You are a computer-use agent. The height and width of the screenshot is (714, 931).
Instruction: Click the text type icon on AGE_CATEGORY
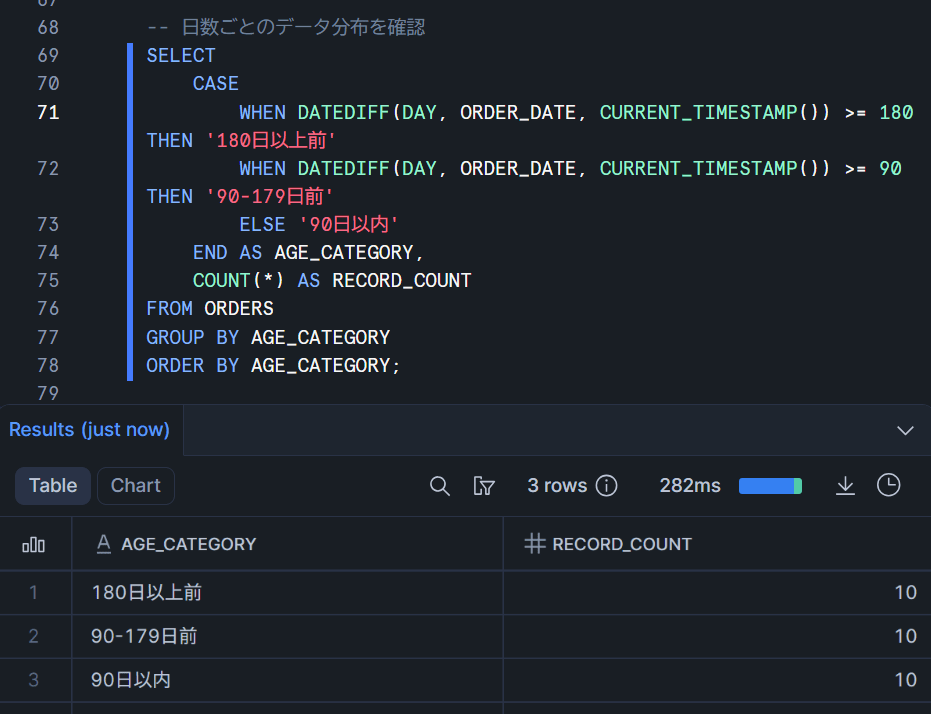click(x=102, y=544)
